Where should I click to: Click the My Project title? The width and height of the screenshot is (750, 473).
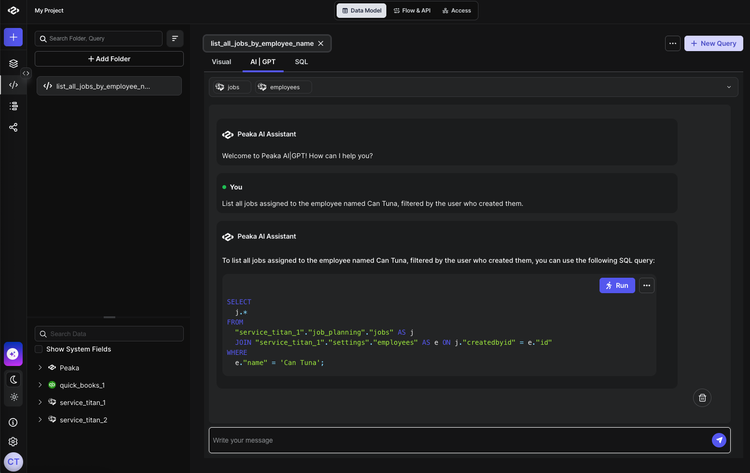[x=49, y=11]
